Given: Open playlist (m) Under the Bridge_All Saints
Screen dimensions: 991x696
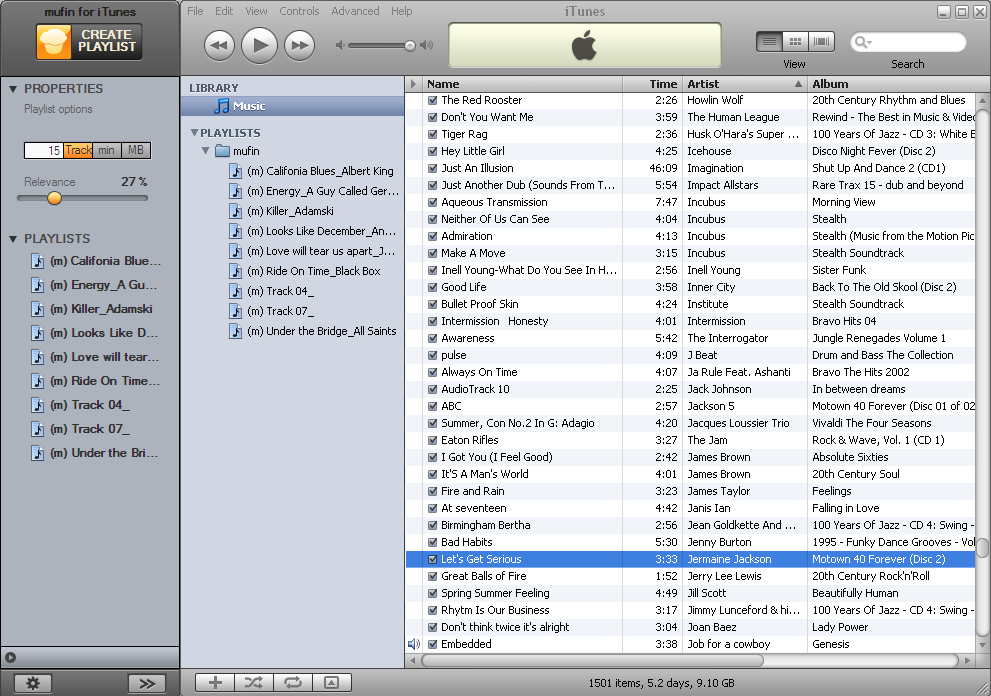Looking at the screenshot, I should [313, 331].
